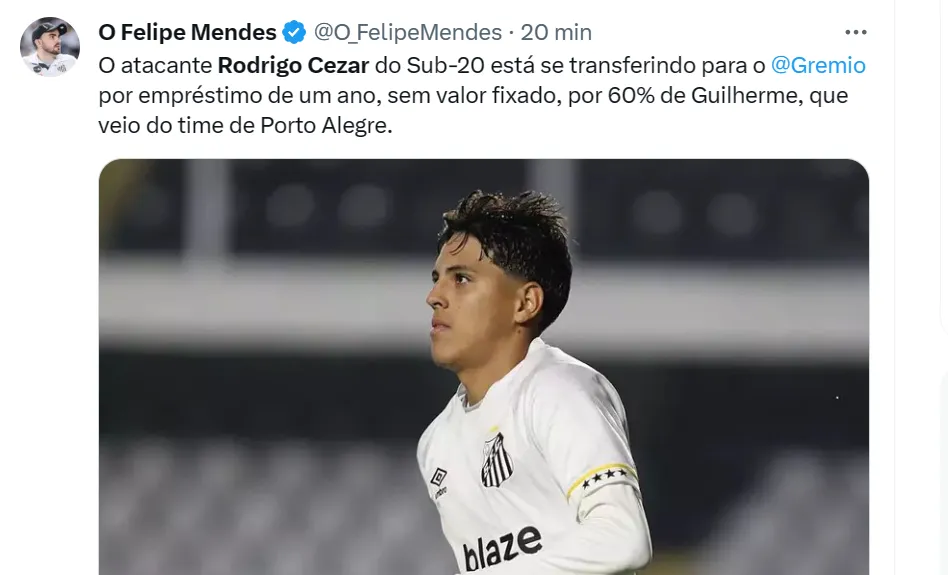Image resolution: width=948 pixels, height=575 pixels.
Task: Click the O Felipe Mendes display name
Action: (x=187, y=32)
